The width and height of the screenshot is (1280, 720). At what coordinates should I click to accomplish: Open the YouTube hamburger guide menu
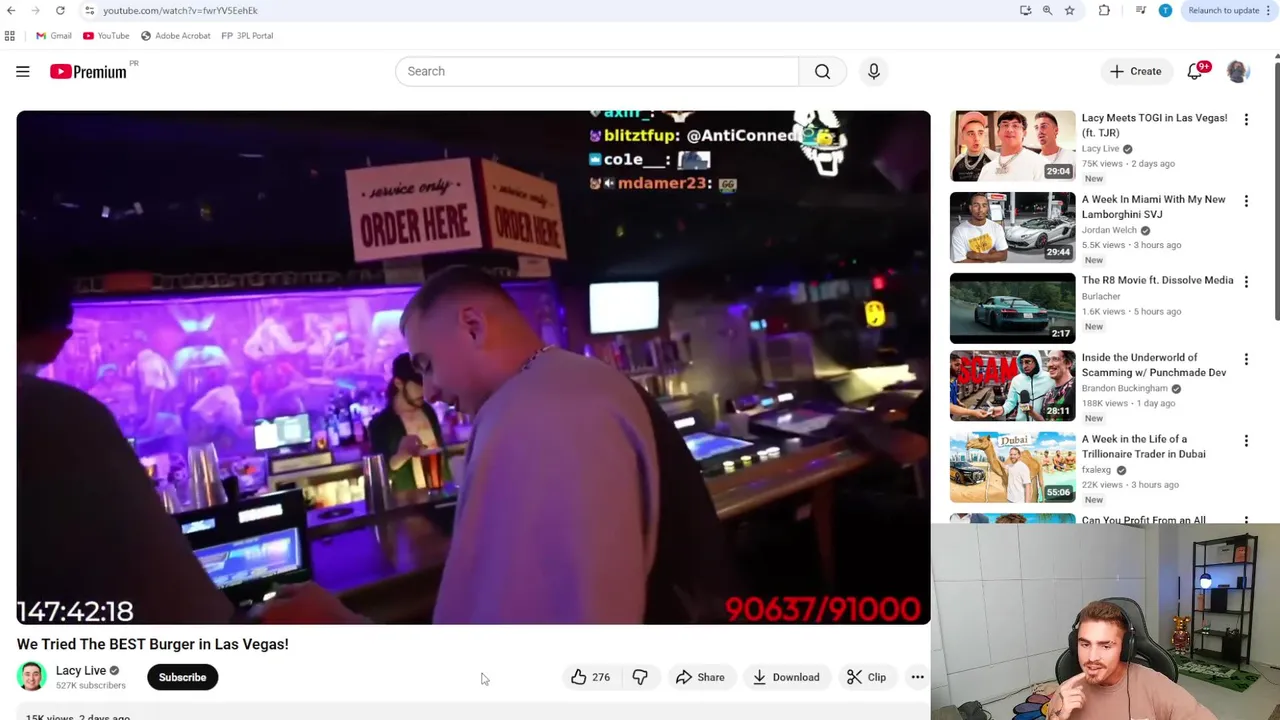(x=23, y=71)
